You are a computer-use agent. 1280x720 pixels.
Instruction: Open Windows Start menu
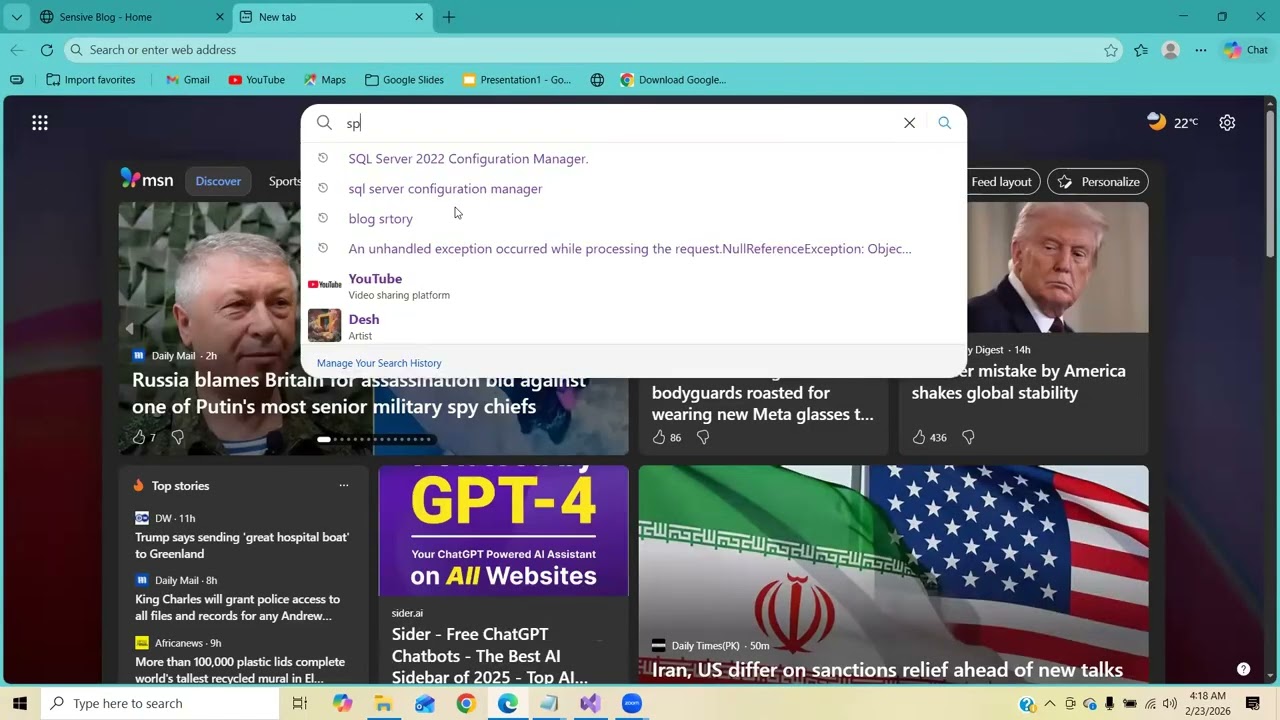coord(20,703)
